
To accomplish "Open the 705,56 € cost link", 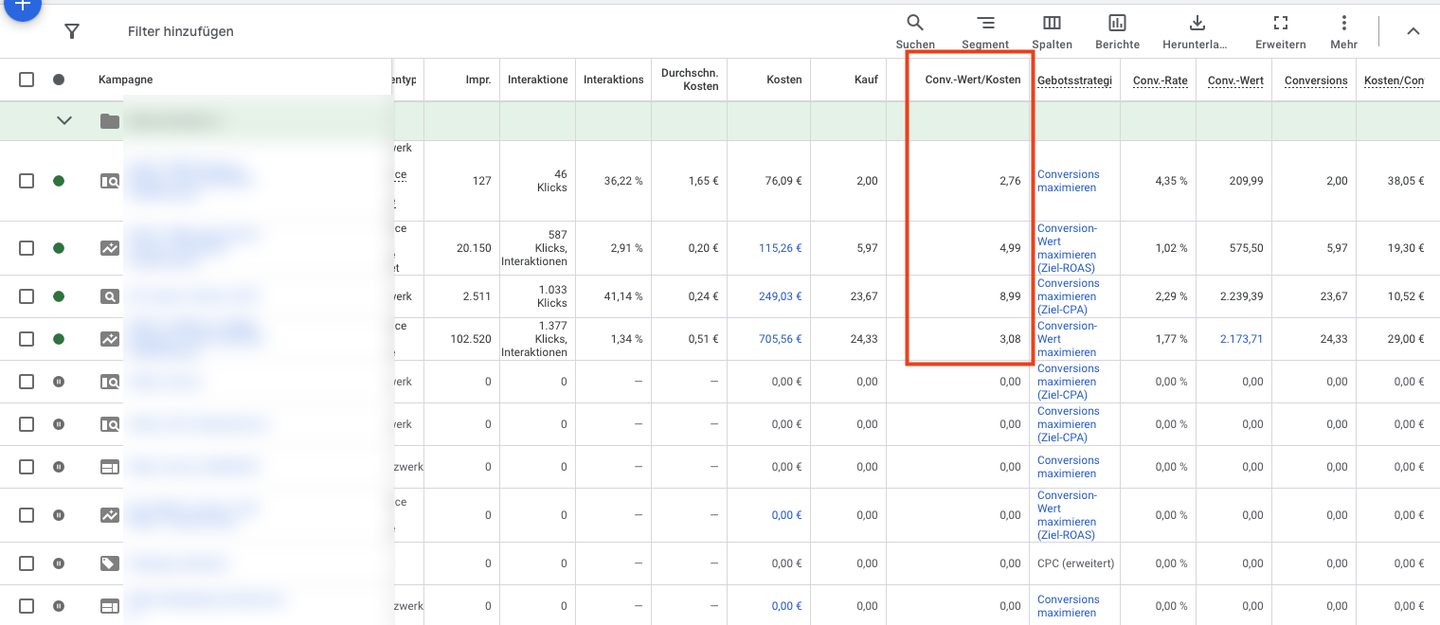I will [780, 339].
